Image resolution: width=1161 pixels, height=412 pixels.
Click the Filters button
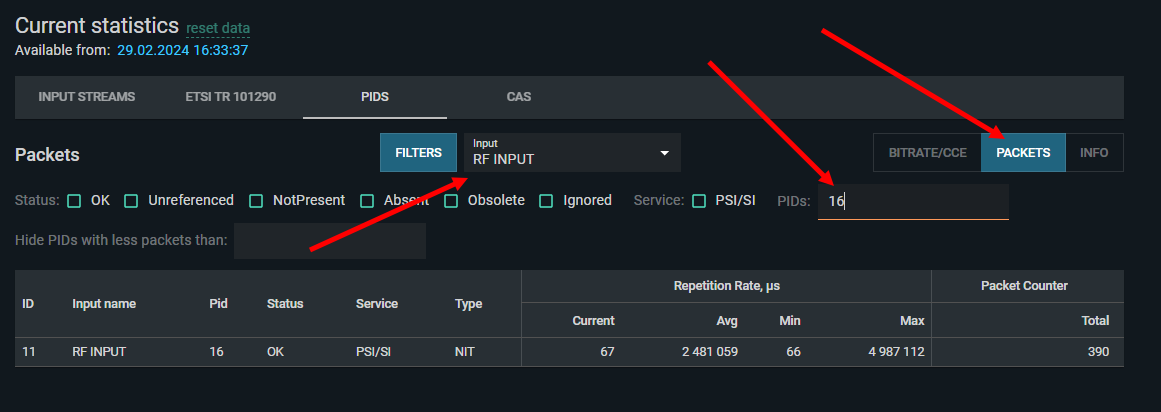pyautogui.click(x=418, y=153)
